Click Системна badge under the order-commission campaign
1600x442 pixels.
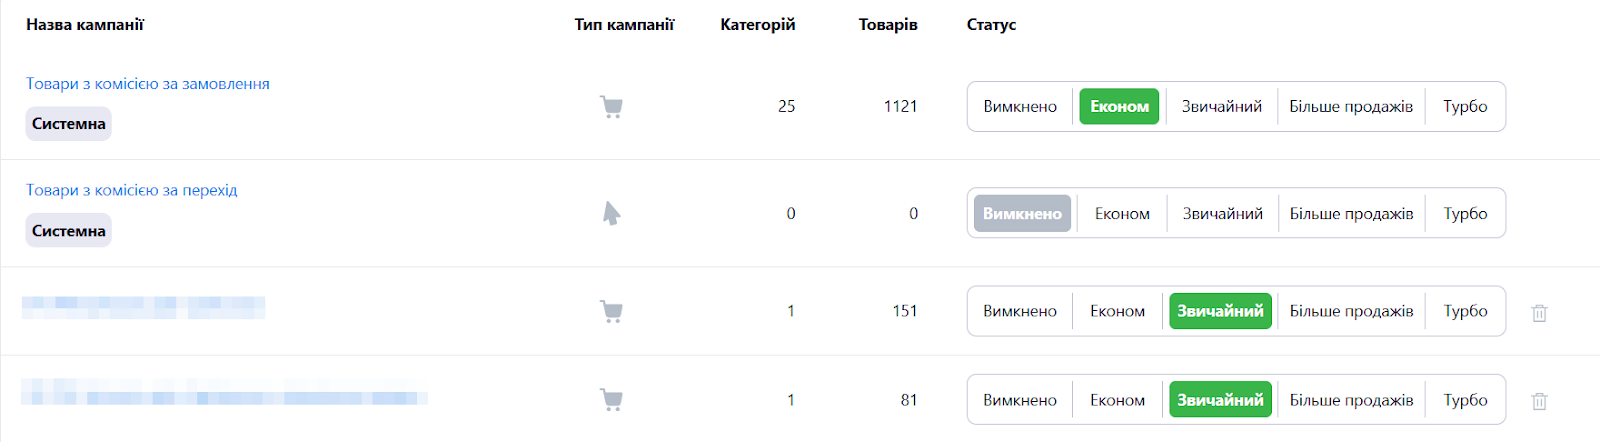coord(68,124)
